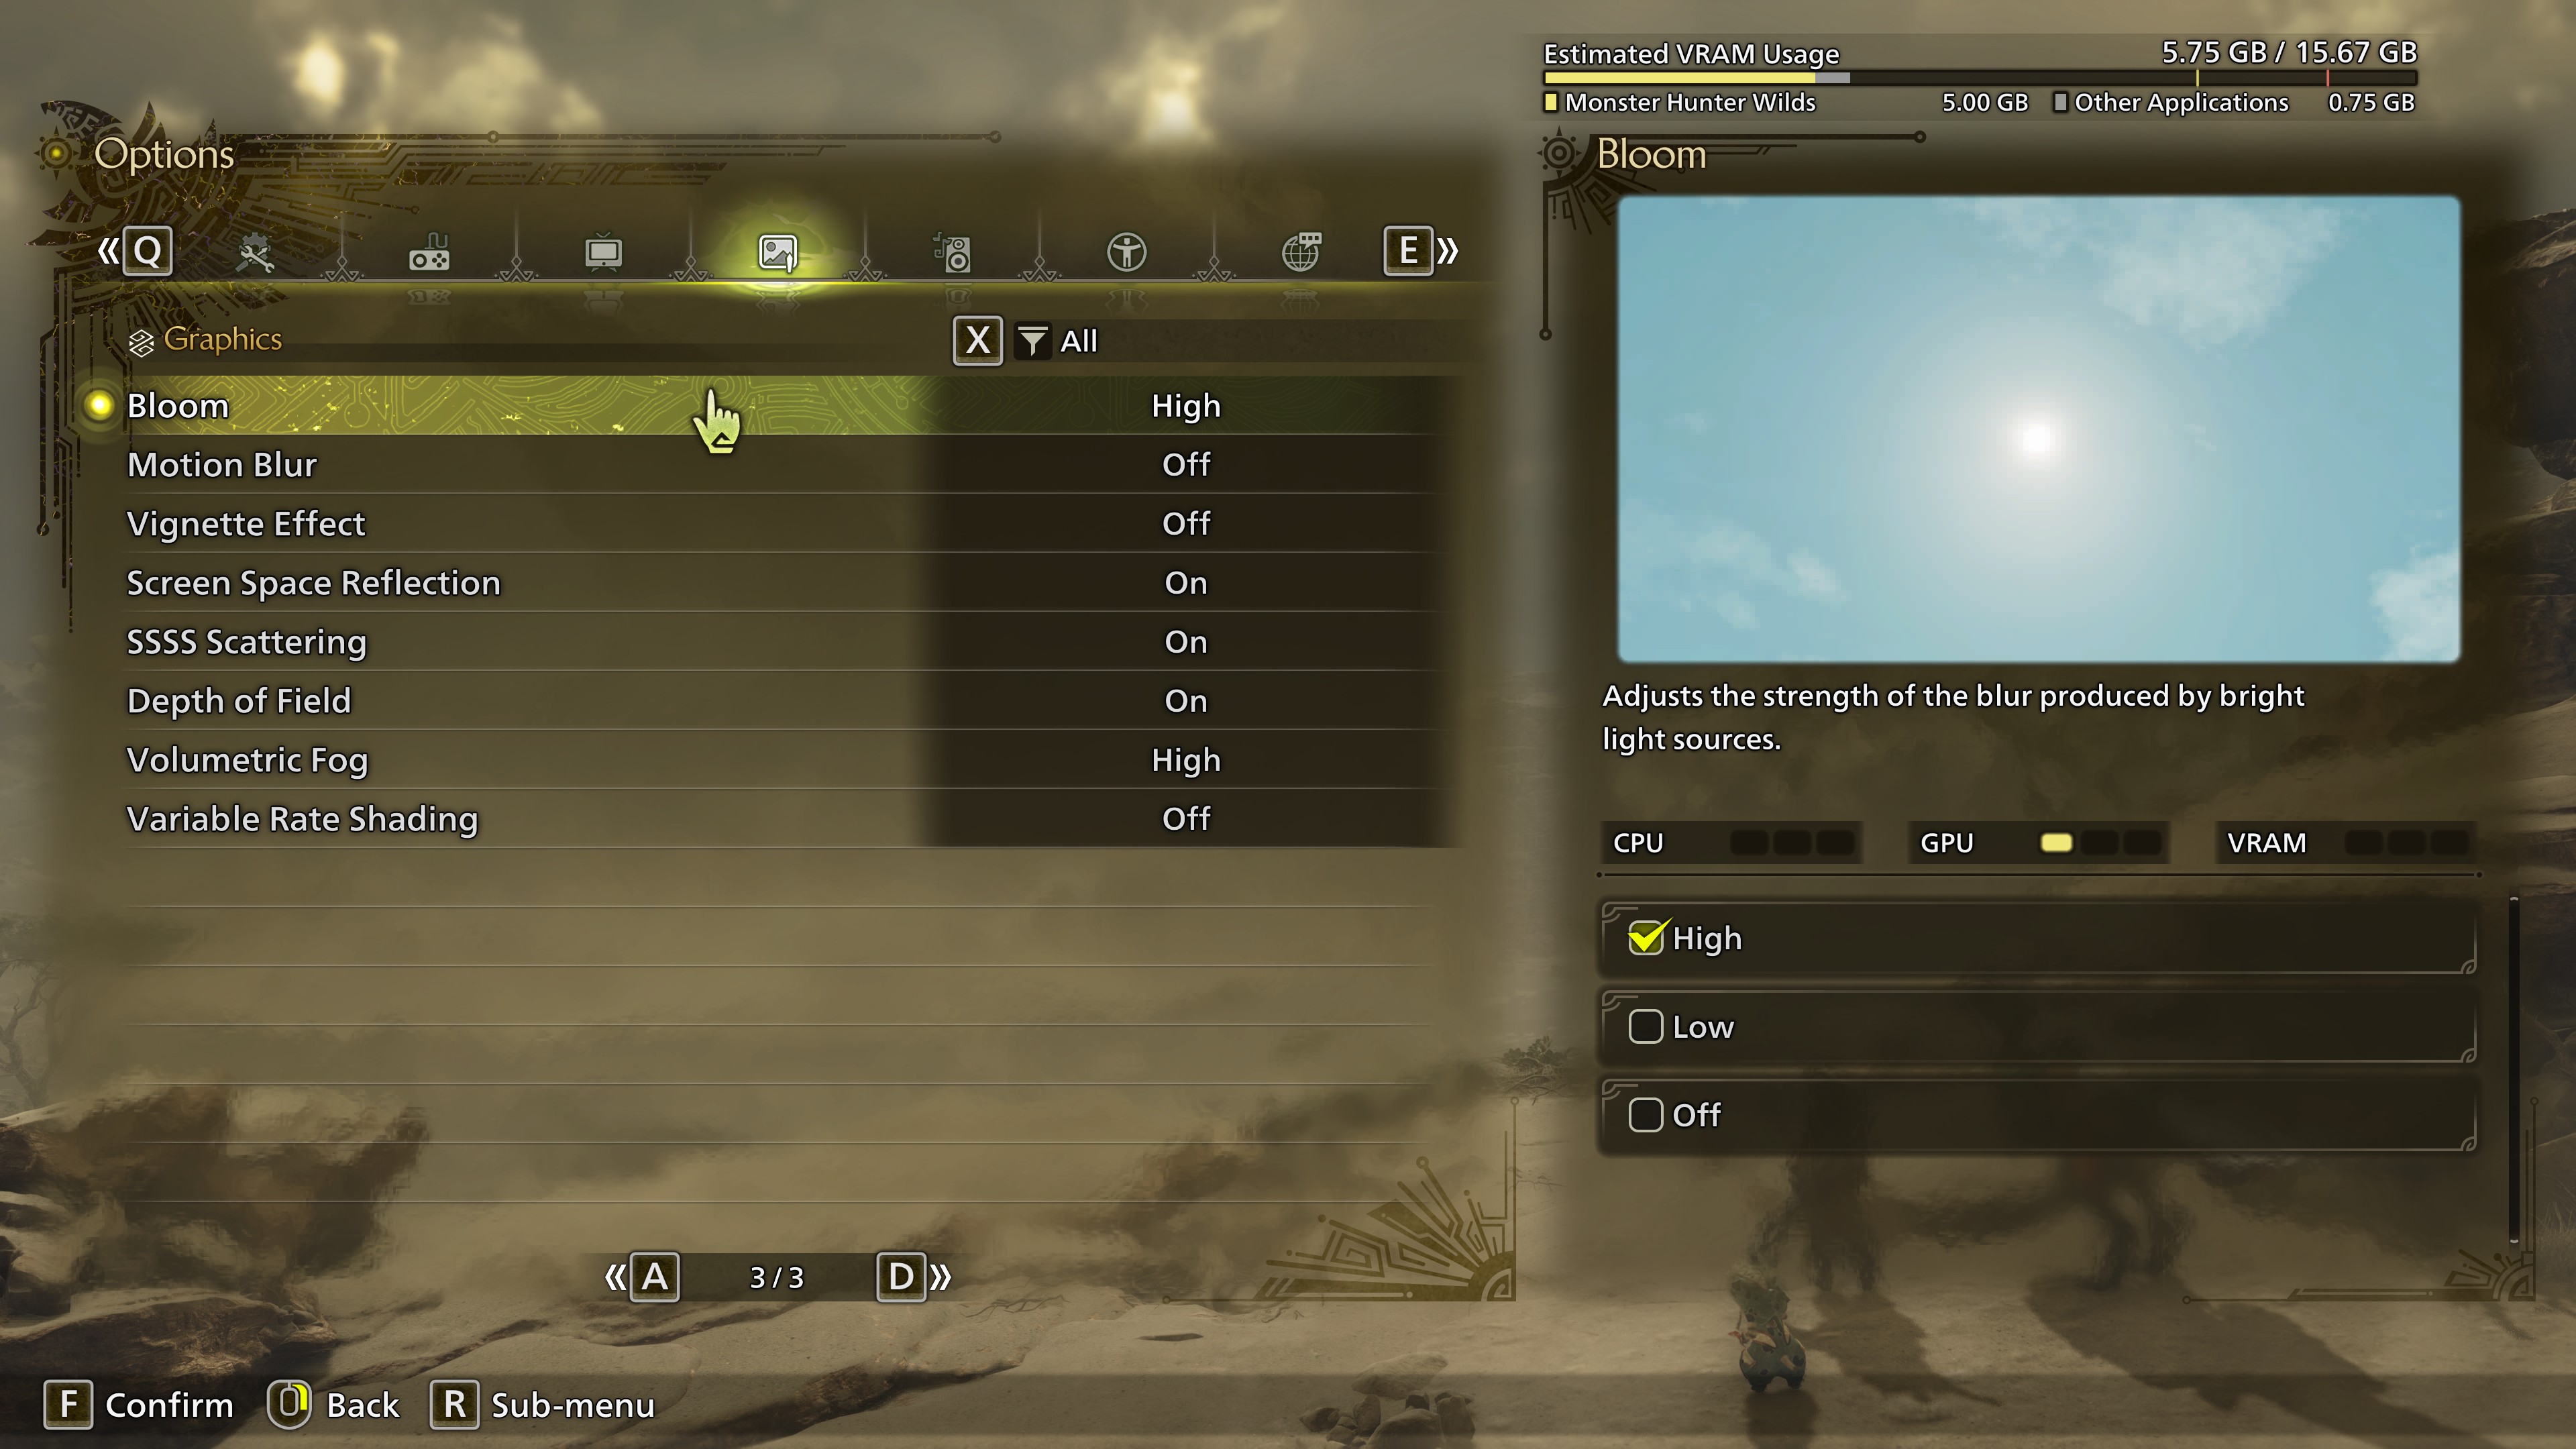Navigate to next settings page D
The image size is (2576, 1449).
[x=899, y=1276]
